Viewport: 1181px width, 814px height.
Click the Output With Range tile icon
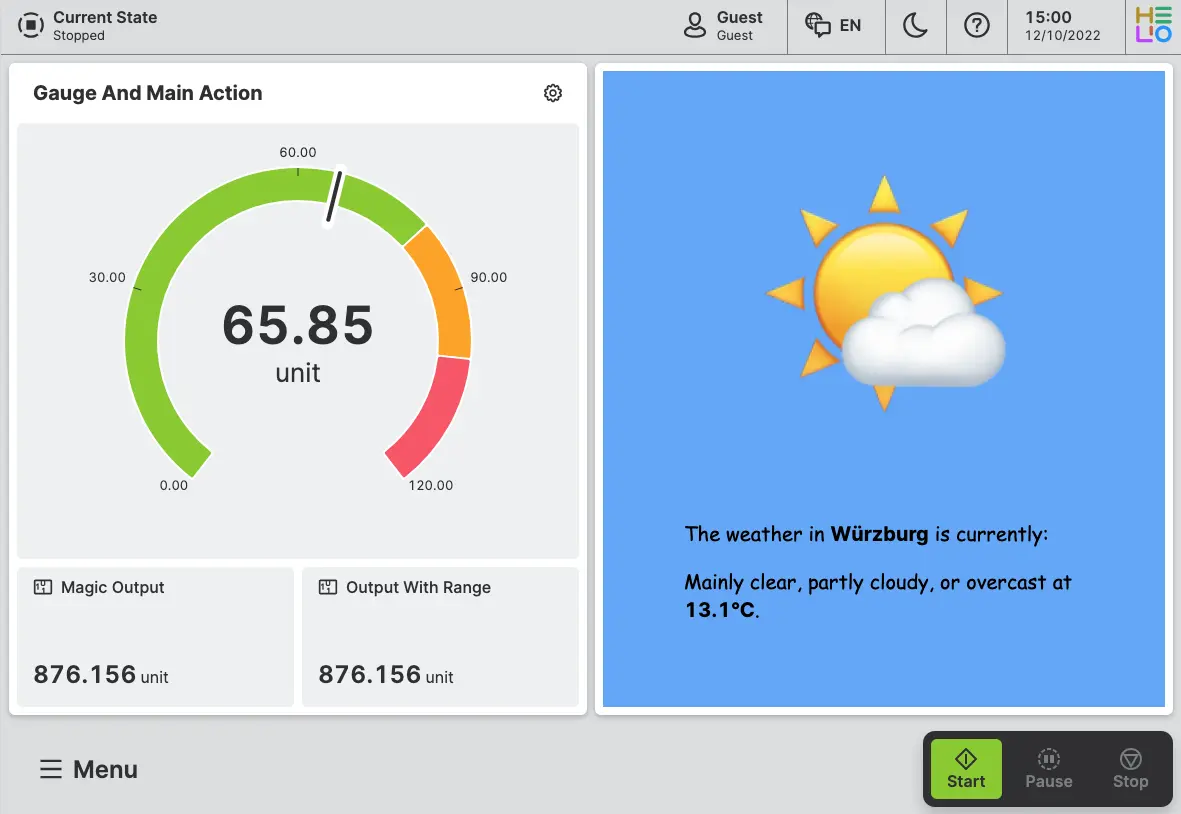[x=328, y=588]
